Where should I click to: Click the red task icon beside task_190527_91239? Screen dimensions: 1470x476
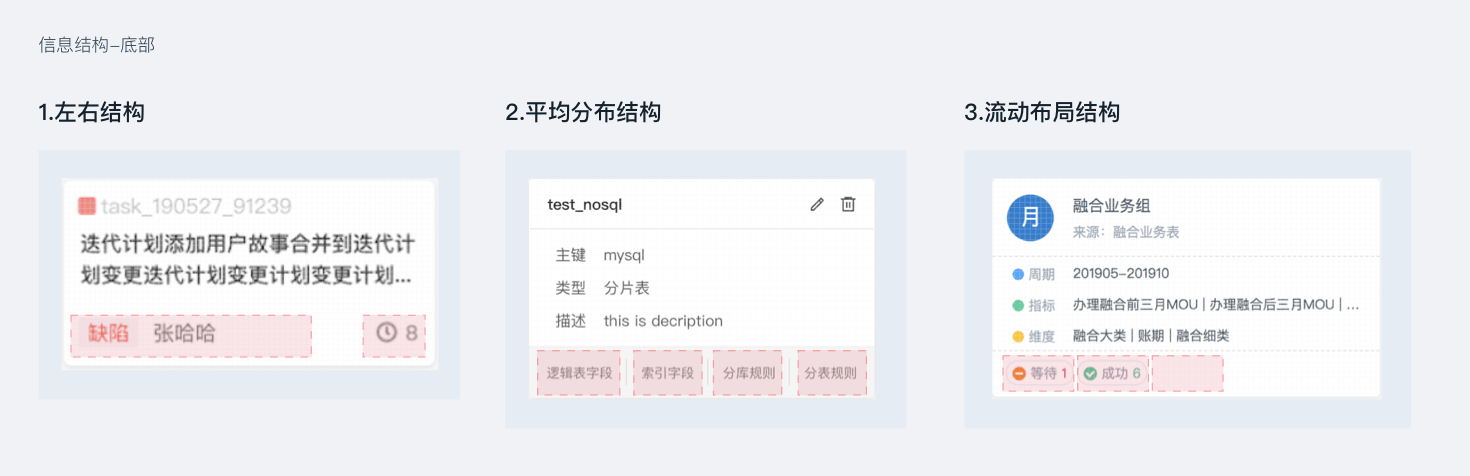tap(87, 206)
